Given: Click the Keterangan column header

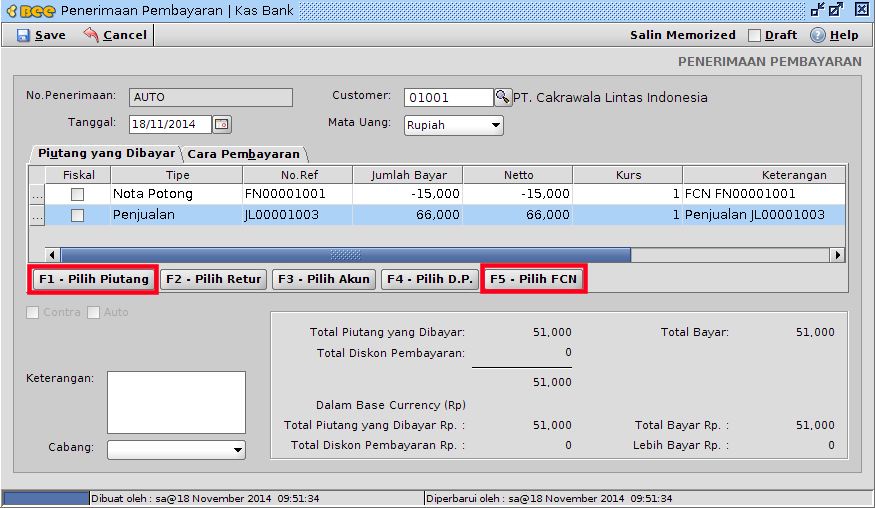Looking at the screenshot, I should tap(765, 175).
